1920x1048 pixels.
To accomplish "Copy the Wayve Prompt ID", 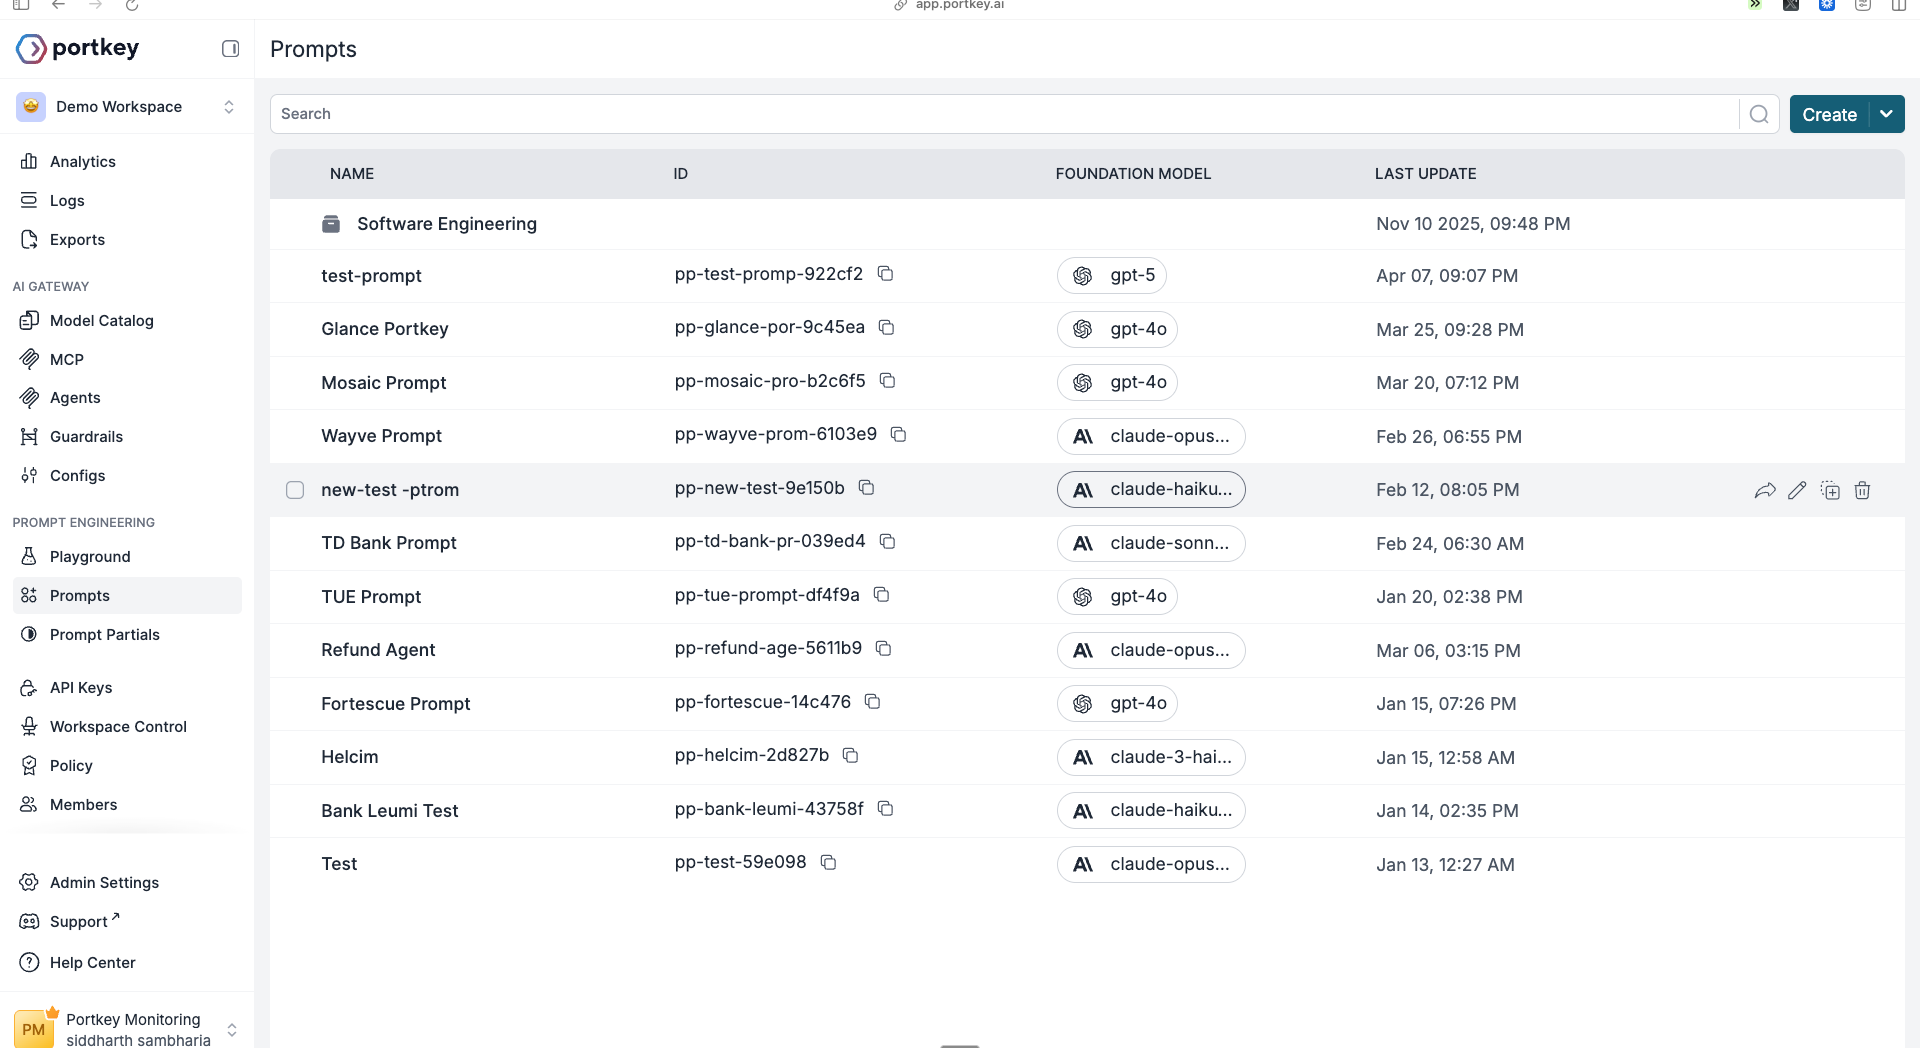I will 898,434.
